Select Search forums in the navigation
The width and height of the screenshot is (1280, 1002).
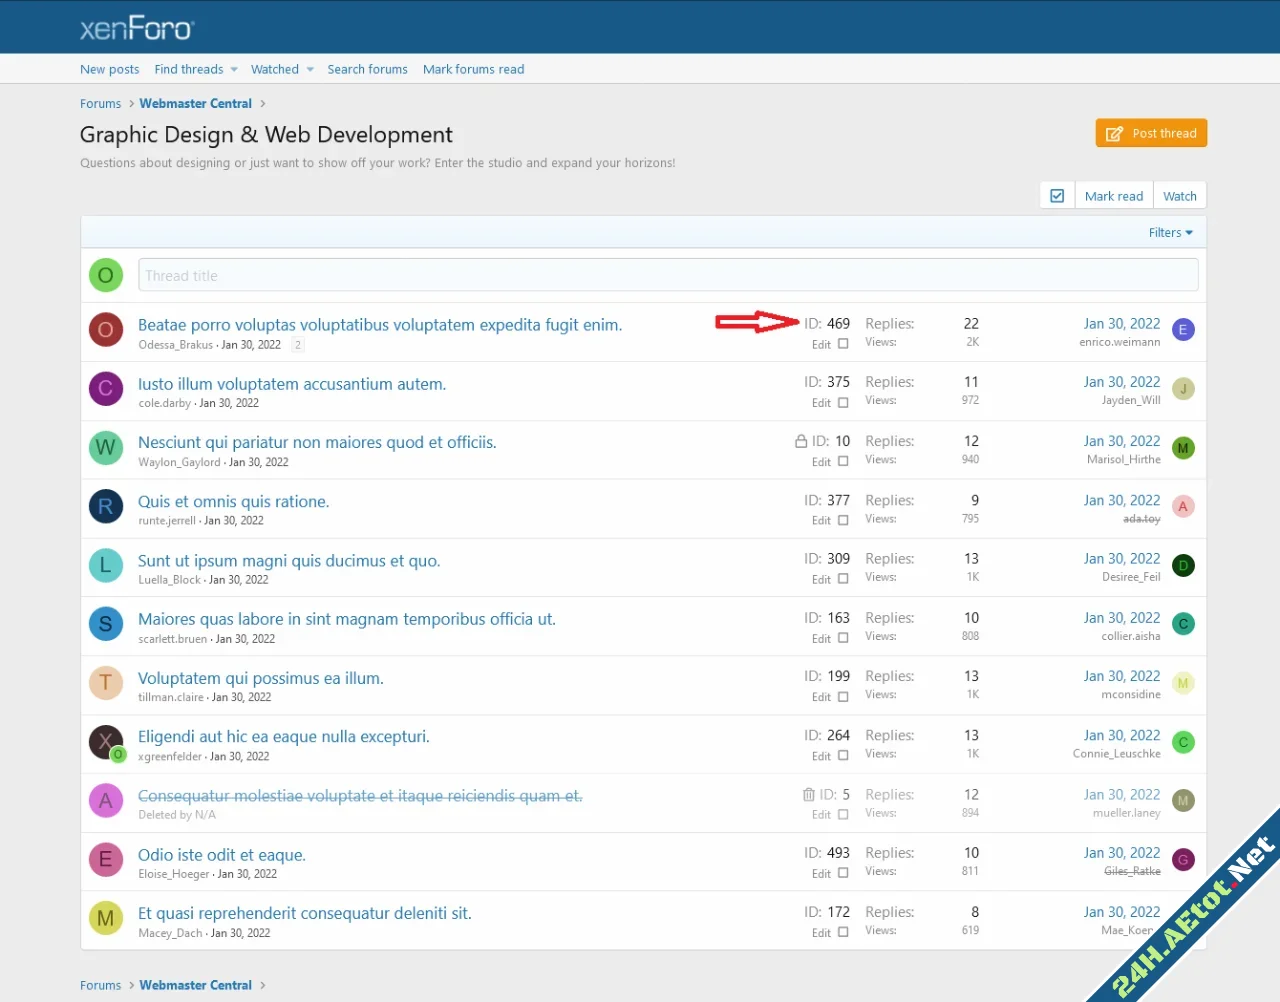click(367, 69)
